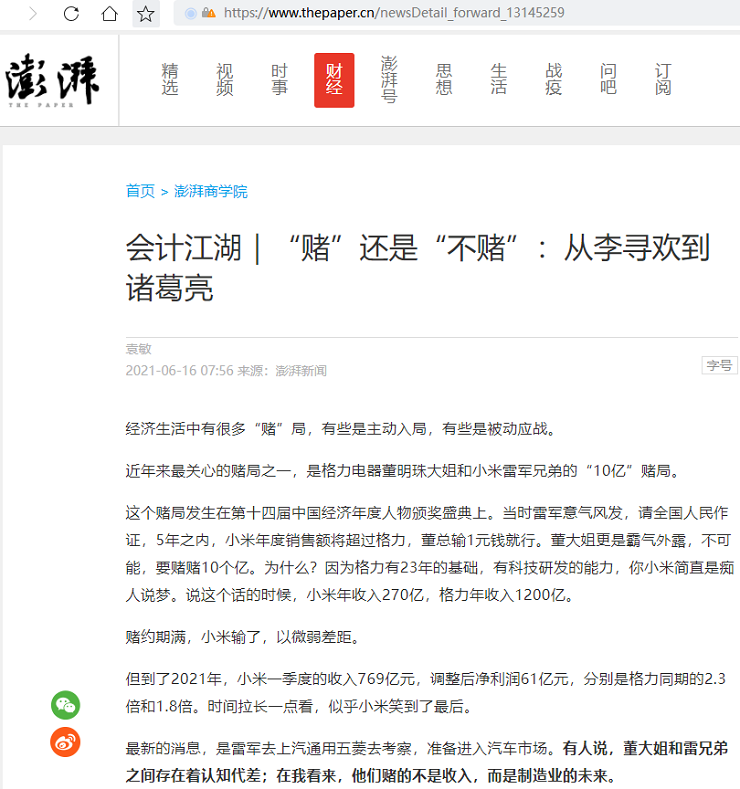Open the 澎湃号 section
The height and width of the screenshot is (789, 740).
[x=389, y=80]
